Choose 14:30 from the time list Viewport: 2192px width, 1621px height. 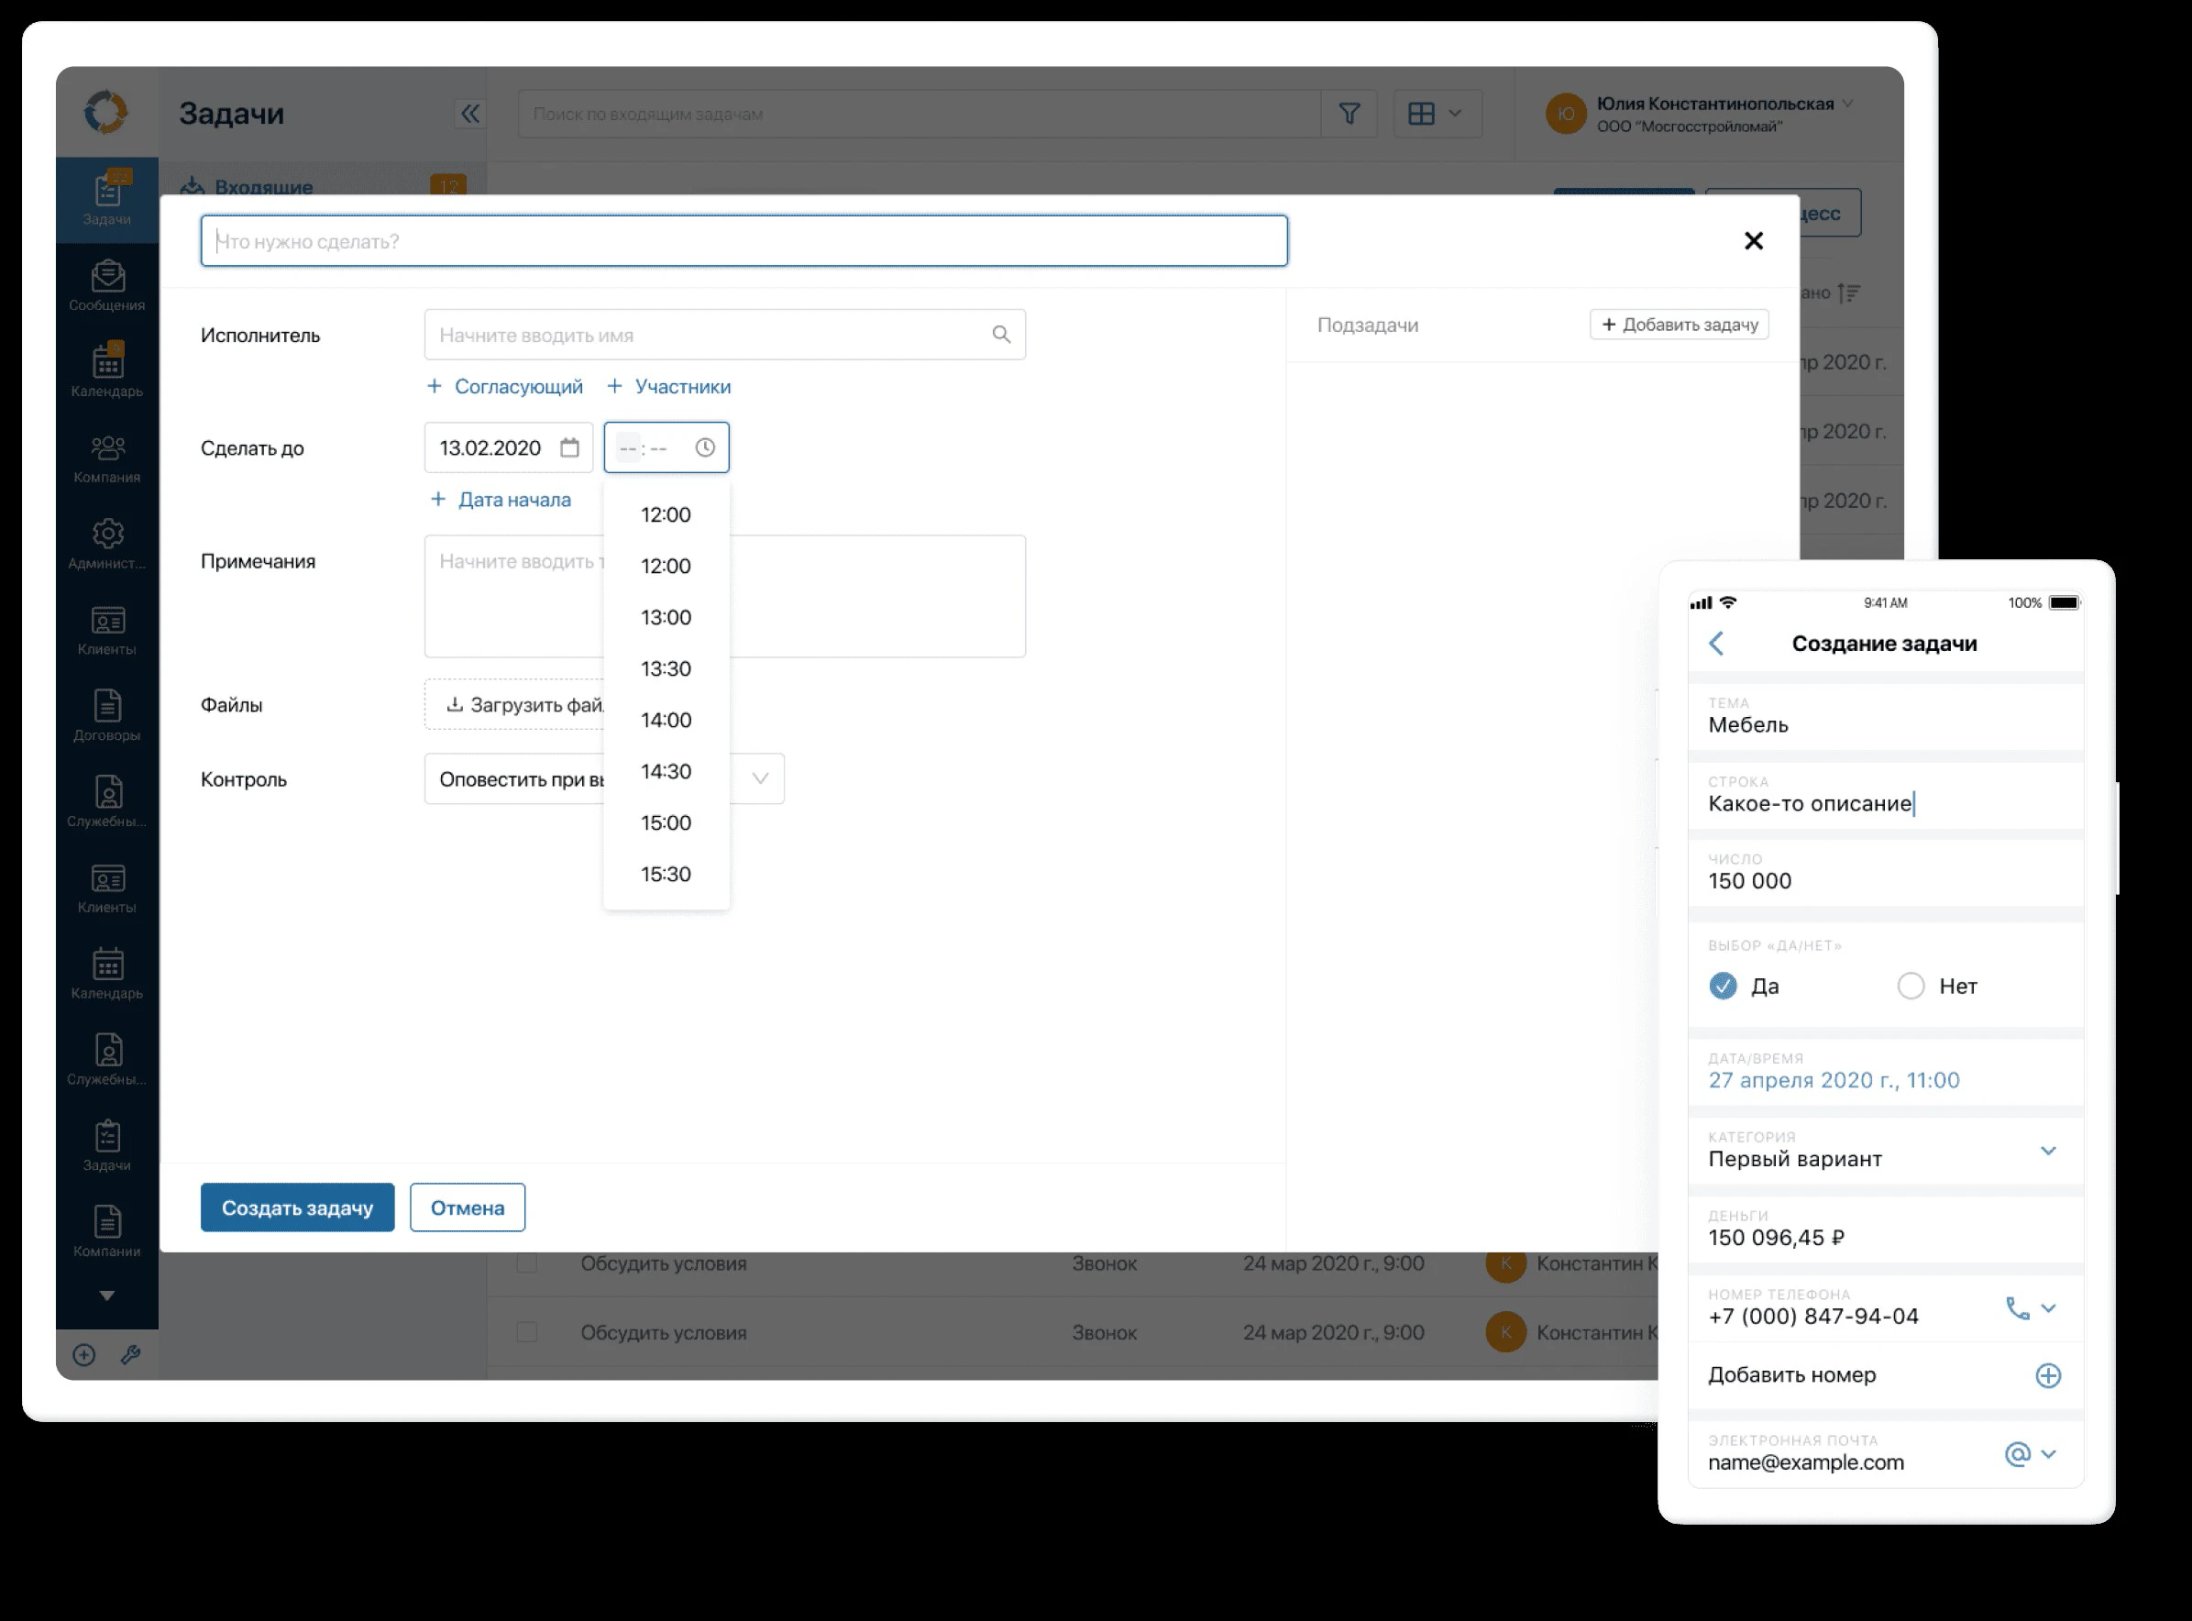pyautogui.click(x=666, y=772)
